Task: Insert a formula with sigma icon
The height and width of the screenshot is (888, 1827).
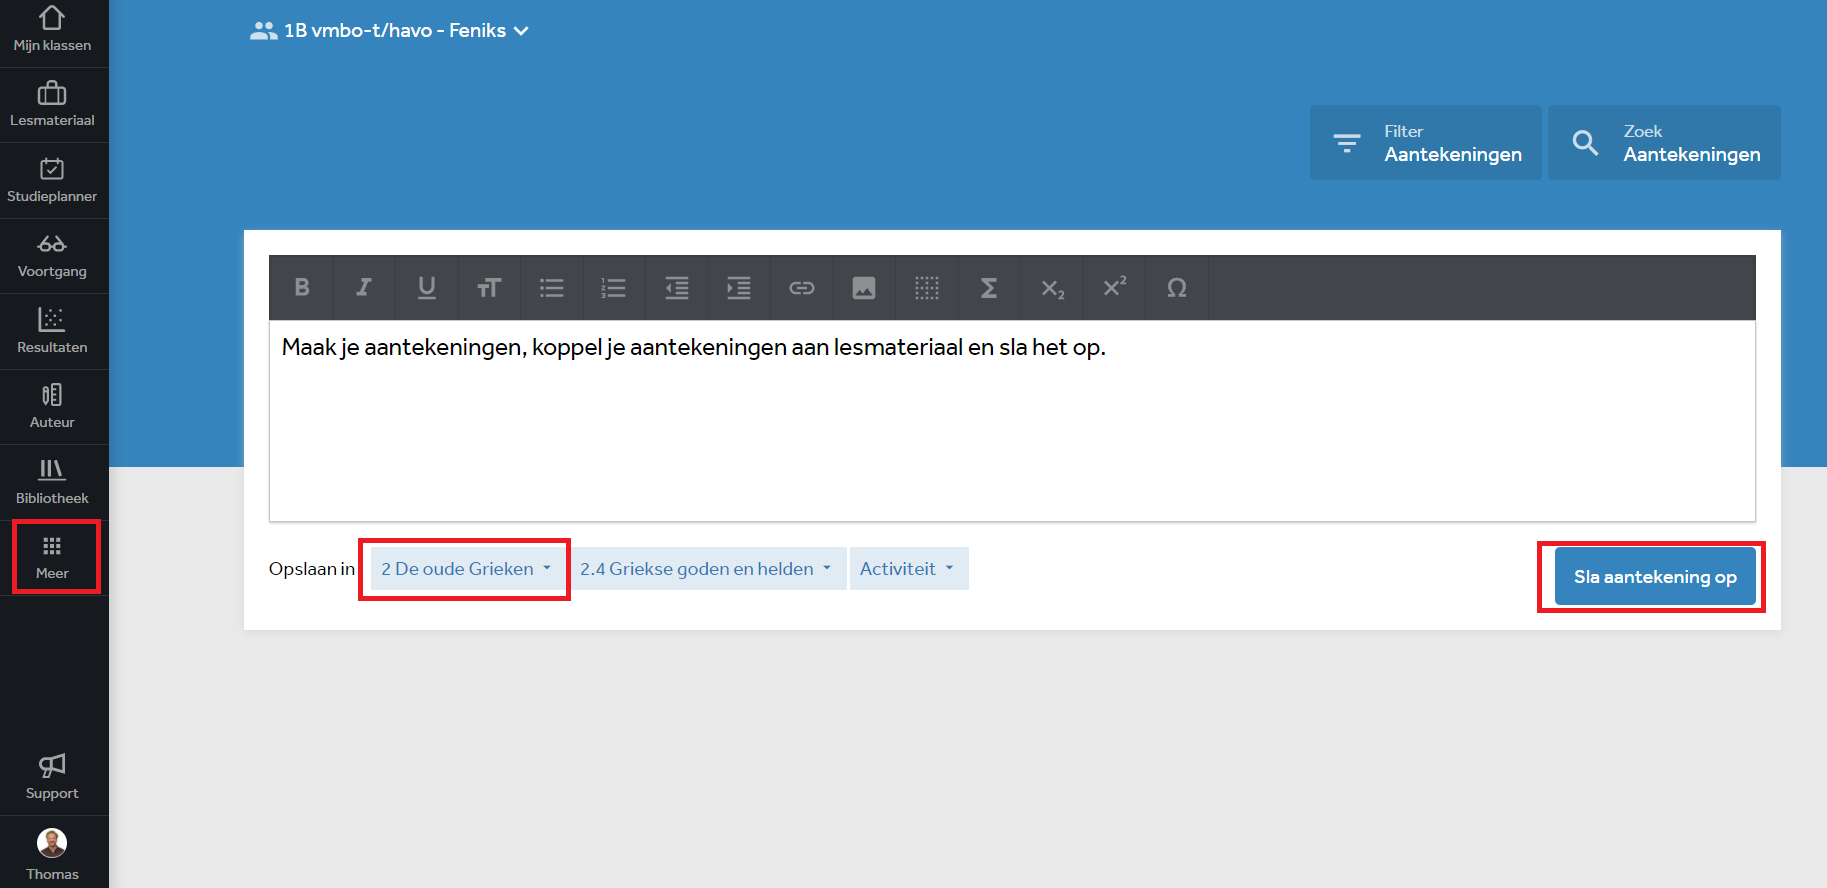Action: (x=989, y=288)
